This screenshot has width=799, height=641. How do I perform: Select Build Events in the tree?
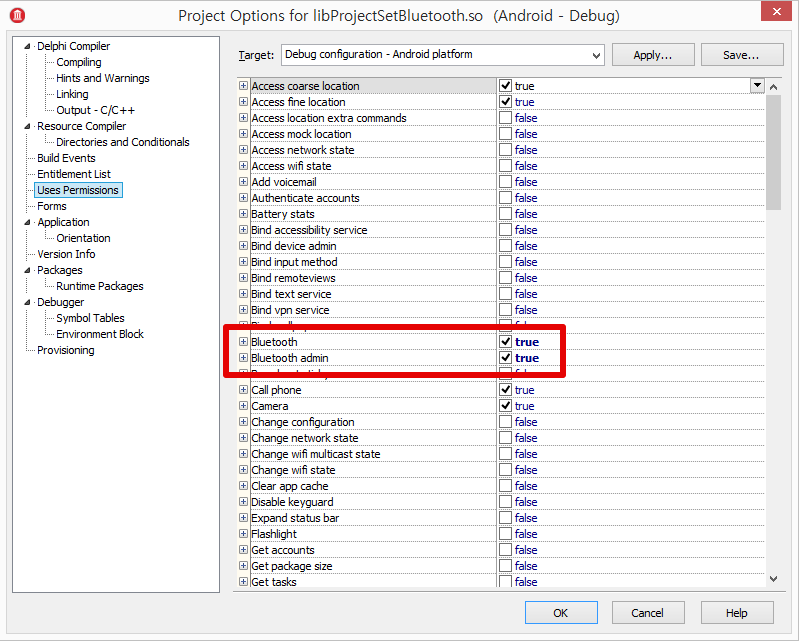tap(66, 158)
